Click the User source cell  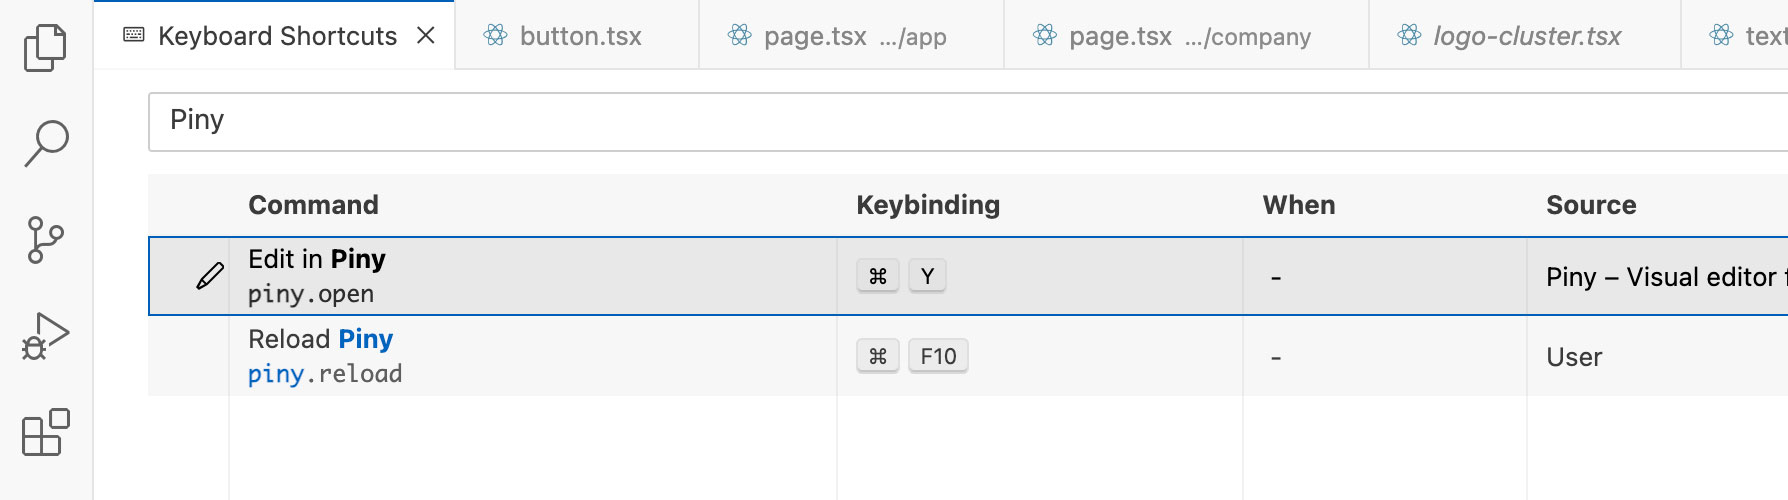point(1574,357)
